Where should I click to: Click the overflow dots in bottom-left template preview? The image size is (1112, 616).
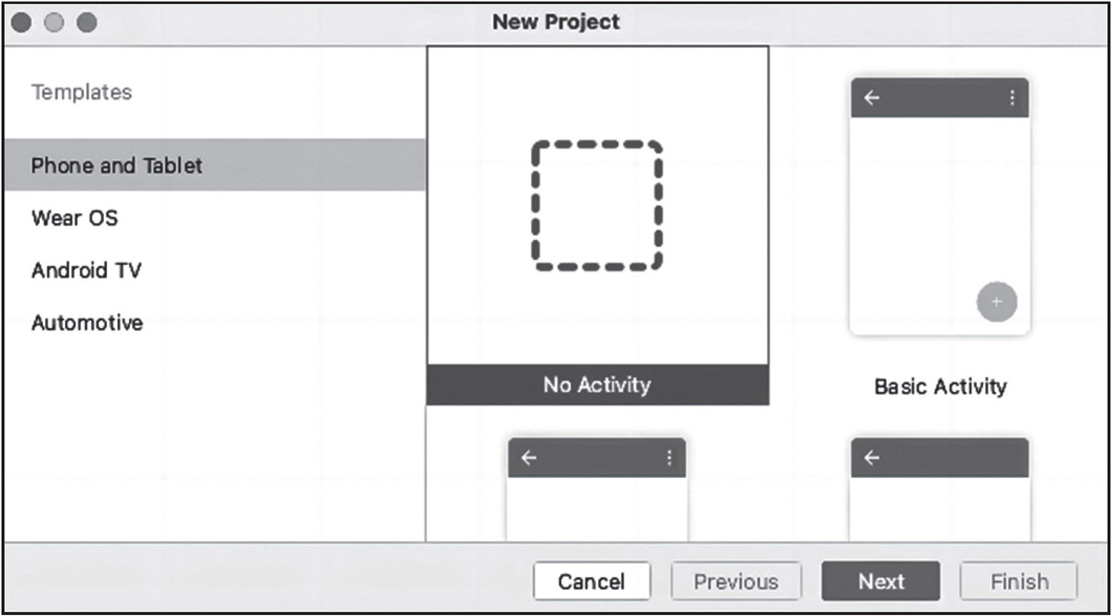[669, 458]
